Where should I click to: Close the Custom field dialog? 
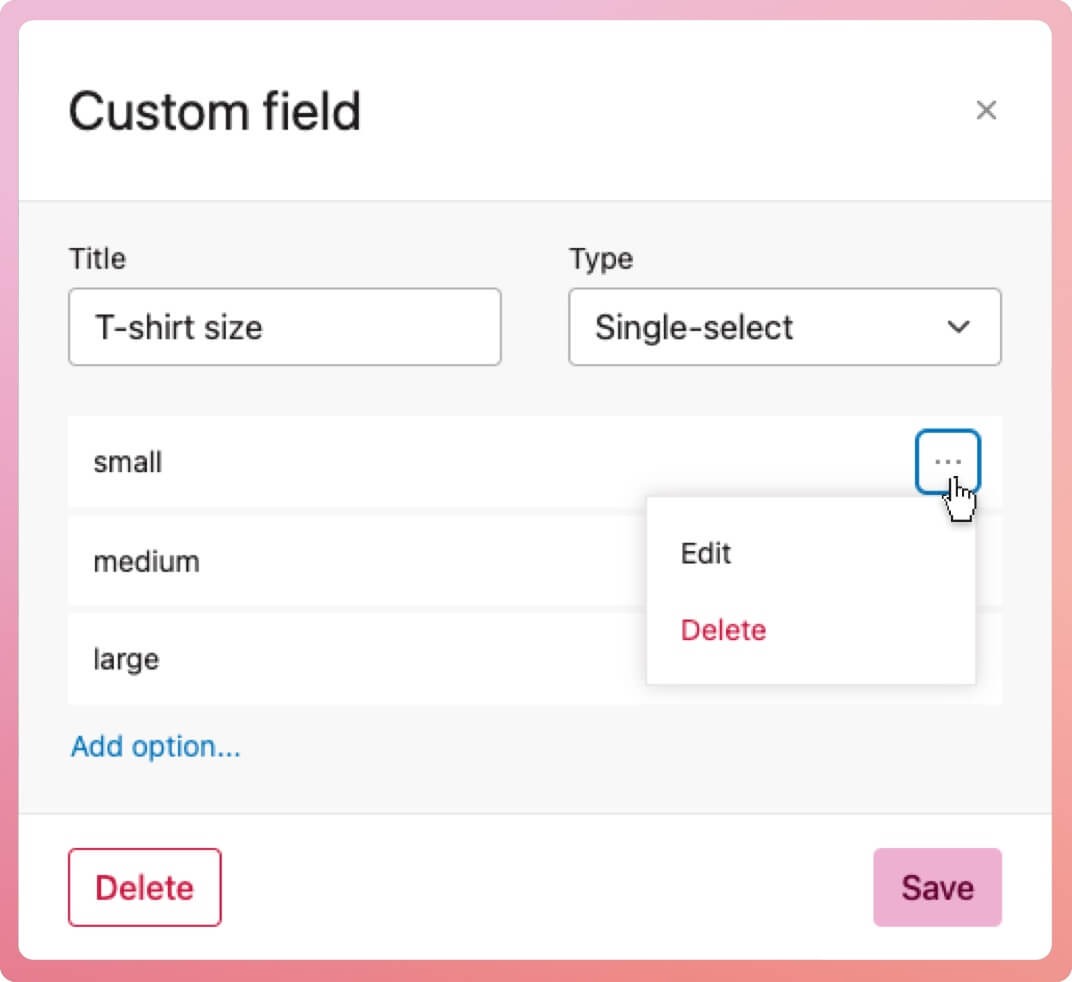pos(986,110)
